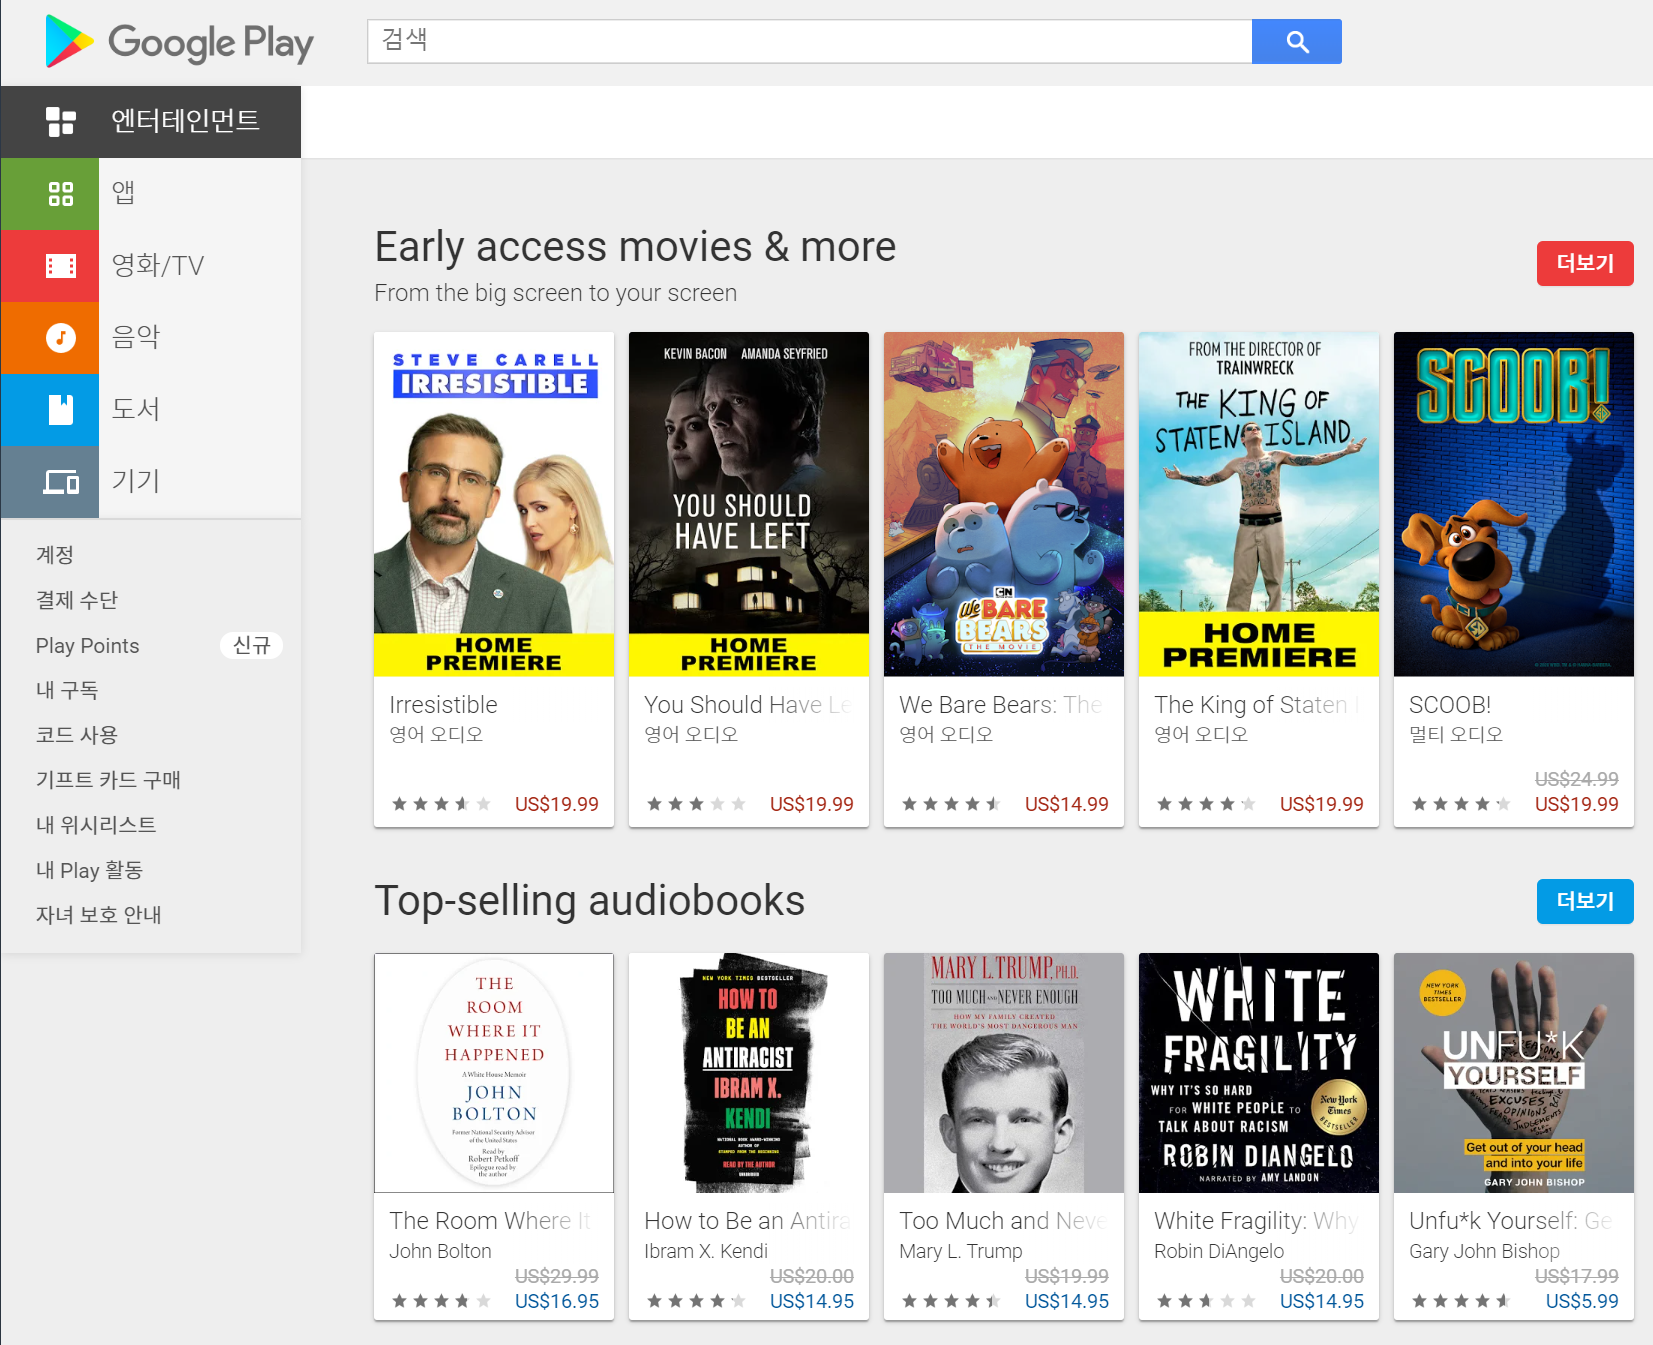This screenshot has height=1345, width=1653.
Task: Click John Bolton author name
Action: click(440, 1251)
